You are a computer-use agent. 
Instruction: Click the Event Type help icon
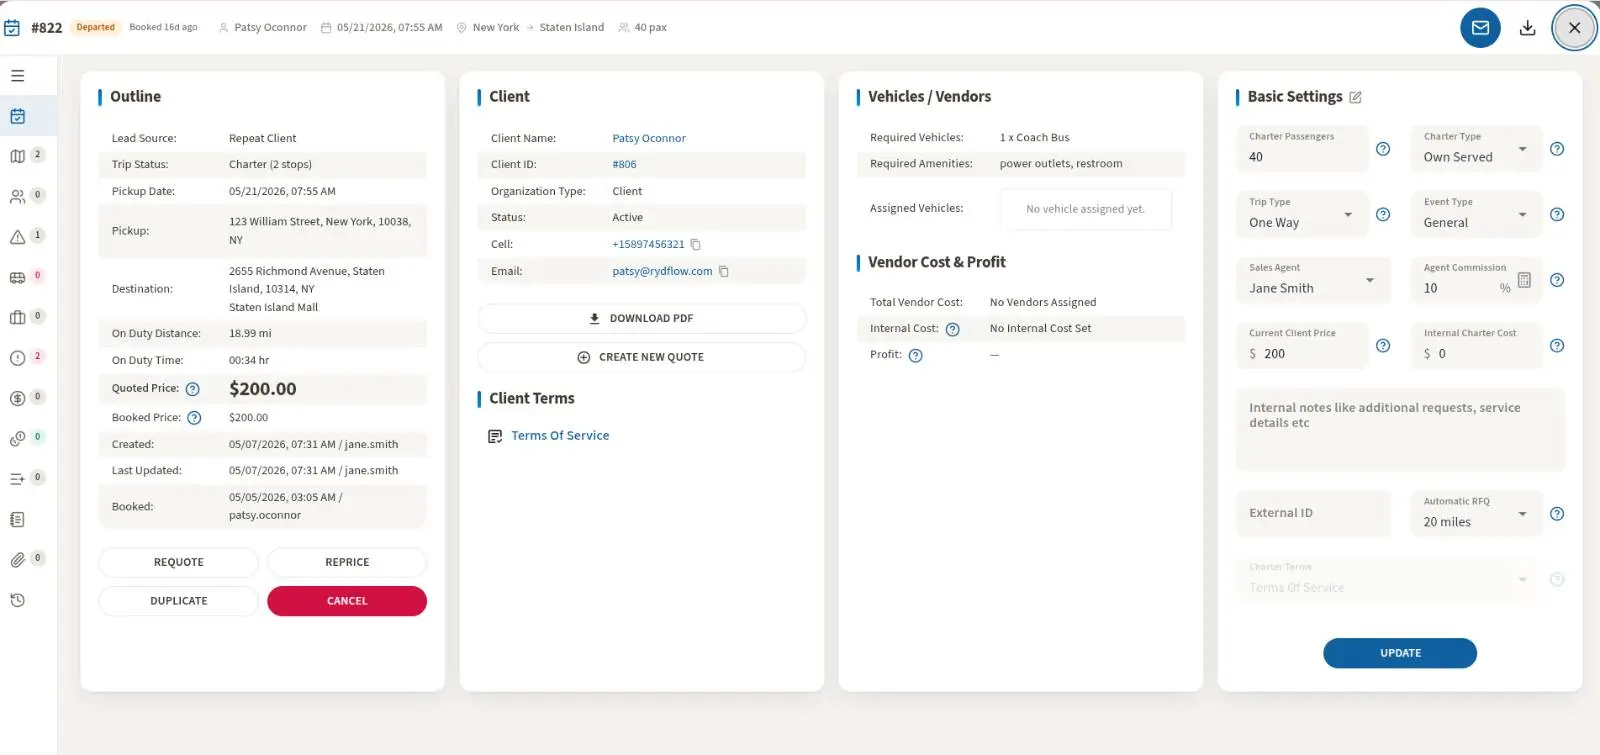[x=1557, y=214]
